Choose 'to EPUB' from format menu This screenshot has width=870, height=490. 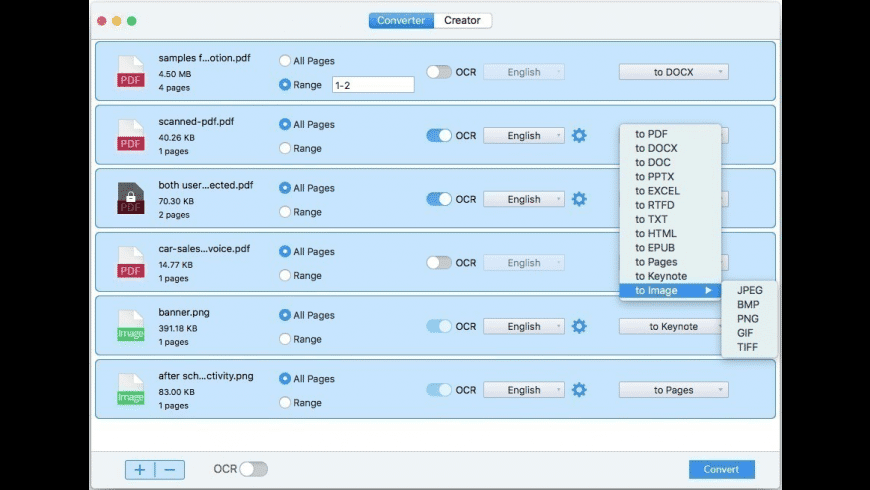pyautogui.click(x=655, y=248)
